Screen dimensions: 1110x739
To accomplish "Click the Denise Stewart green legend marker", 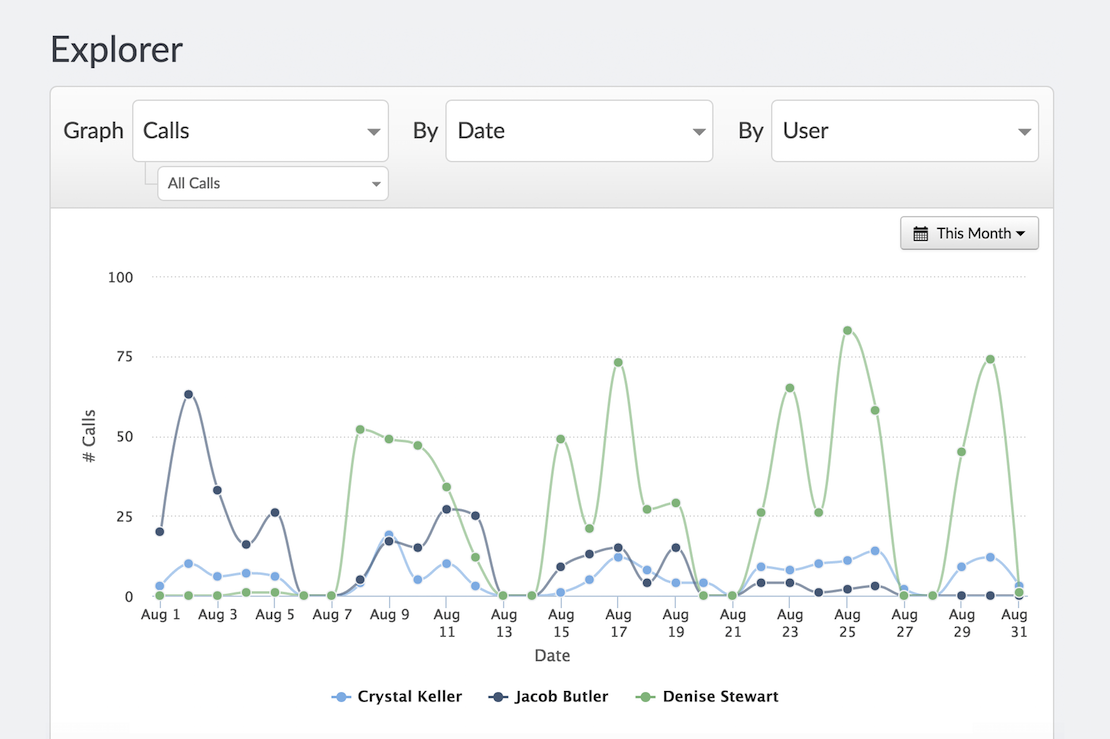I will click(646, 697).
